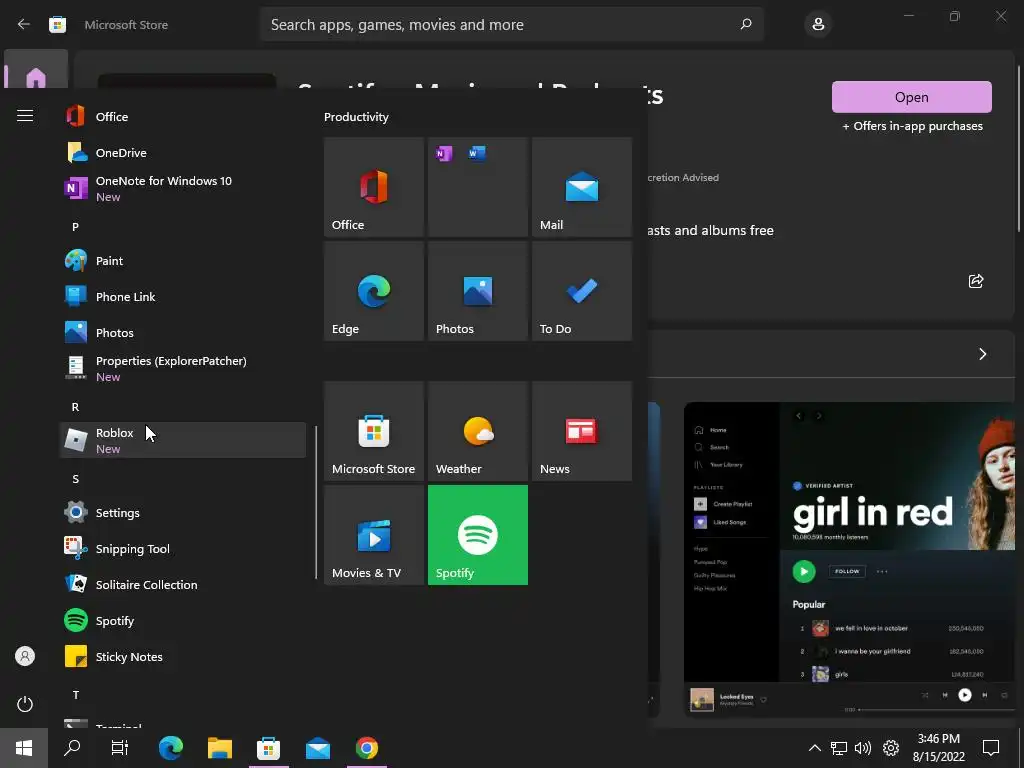1024x768 pixels.
Task: Click the Office tile in Productivity group
Action: coord(374,187)
